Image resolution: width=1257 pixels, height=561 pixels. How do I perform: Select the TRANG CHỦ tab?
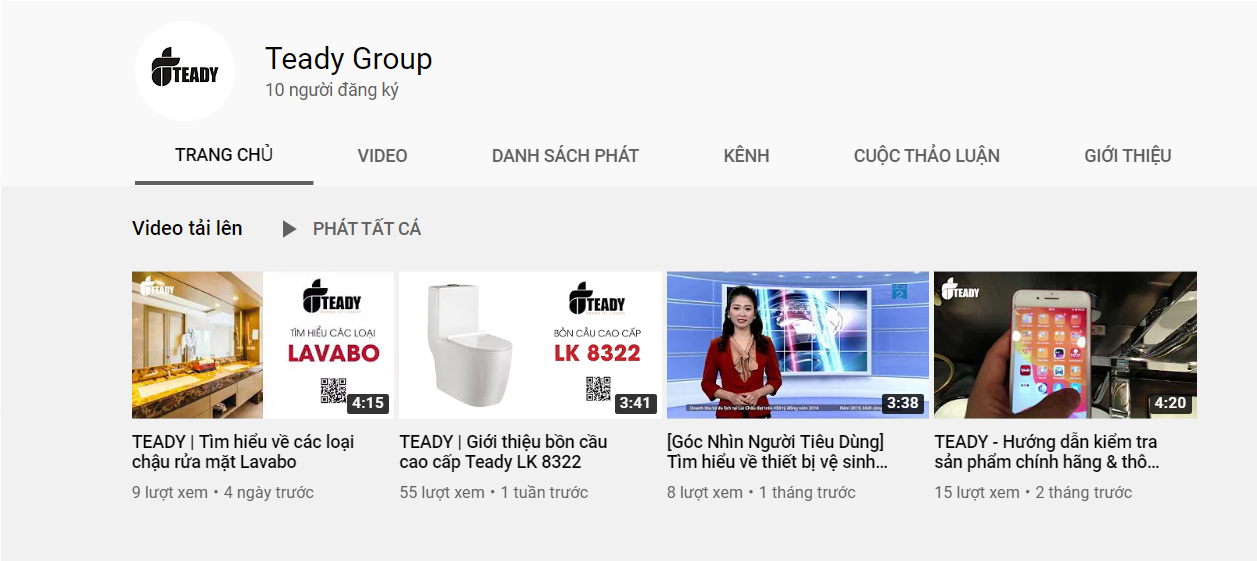click(x=224, y=155)
